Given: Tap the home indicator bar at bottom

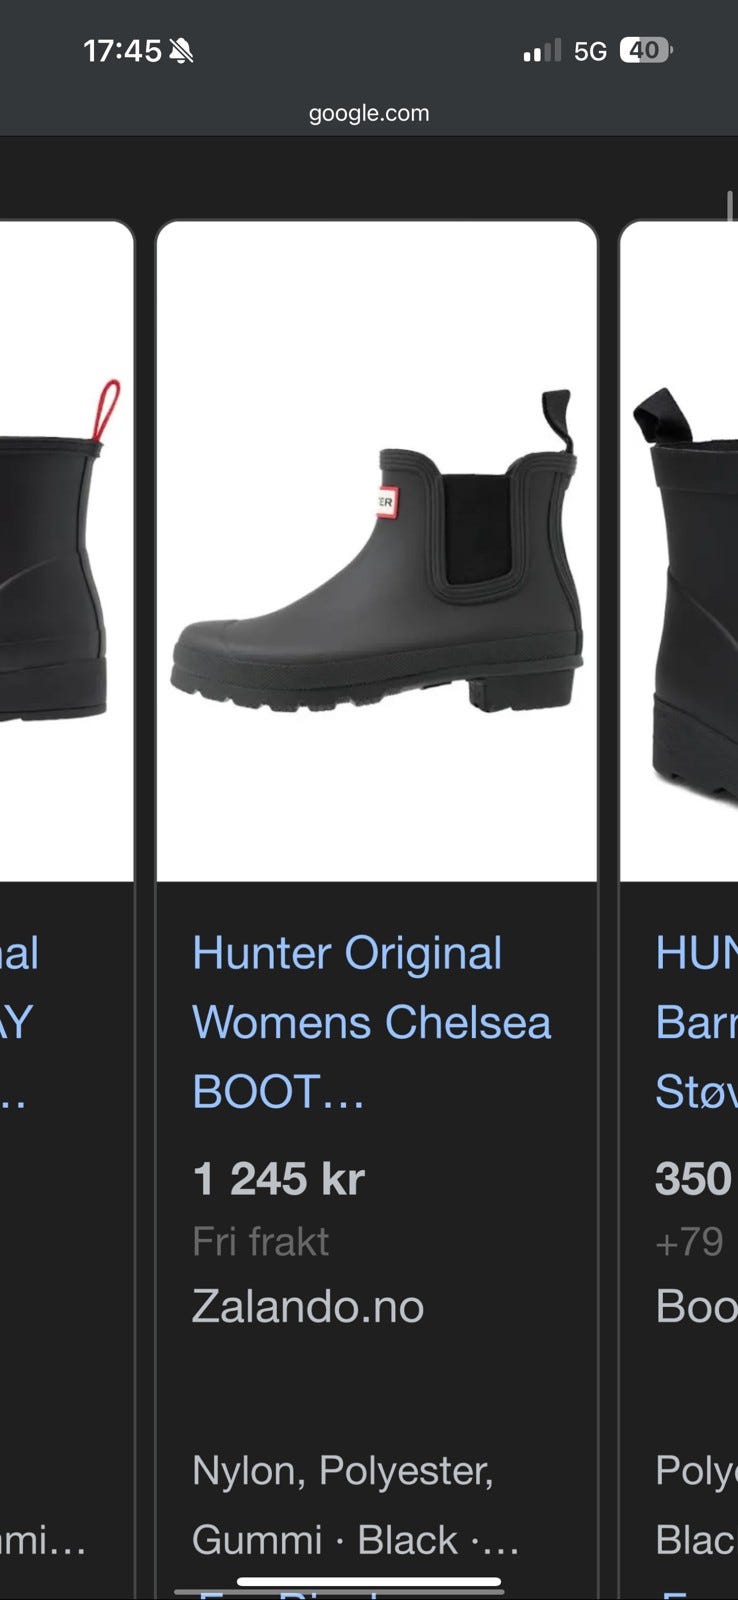Looking at the screenshot, I should coord(368,1582).
